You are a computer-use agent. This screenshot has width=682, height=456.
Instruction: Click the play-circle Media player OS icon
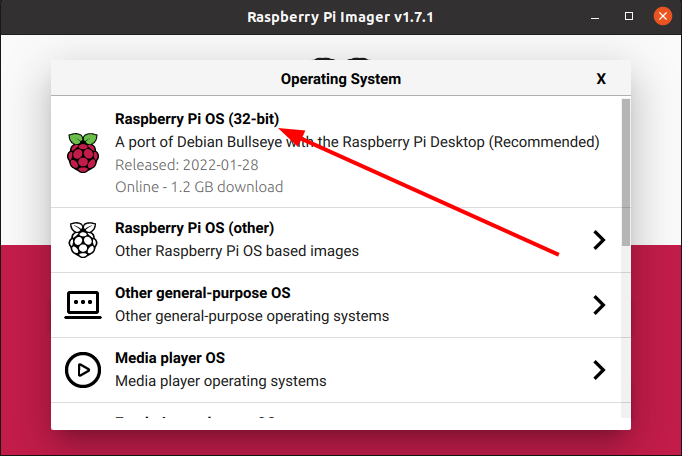83,370
